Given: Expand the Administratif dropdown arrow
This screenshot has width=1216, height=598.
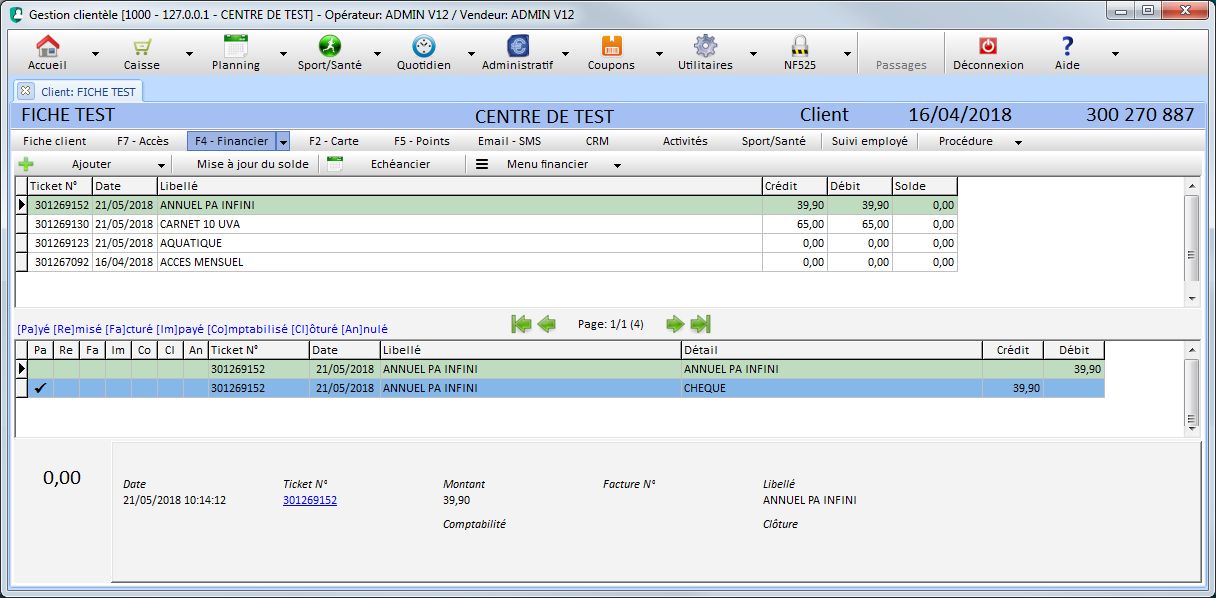Looking at the screenshot, I should click(565, 53).
